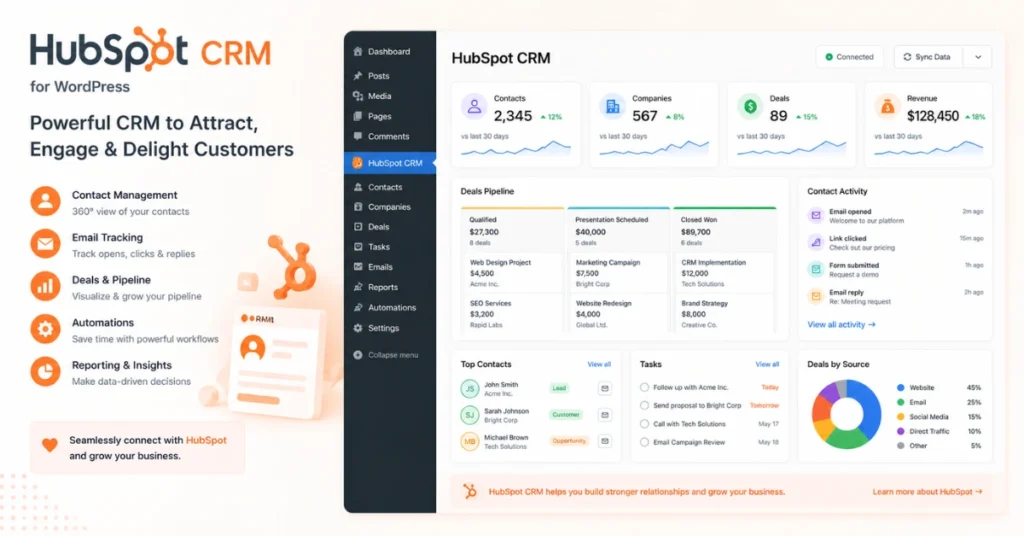Click the CRM Implementation deal card

pyautogui.click(x=724, y=273)
